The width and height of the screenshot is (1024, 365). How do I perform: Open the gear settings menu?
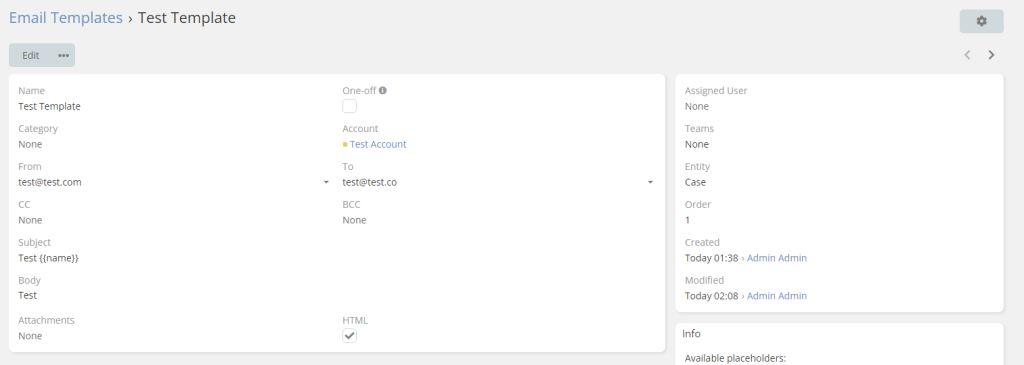point(981,22)
